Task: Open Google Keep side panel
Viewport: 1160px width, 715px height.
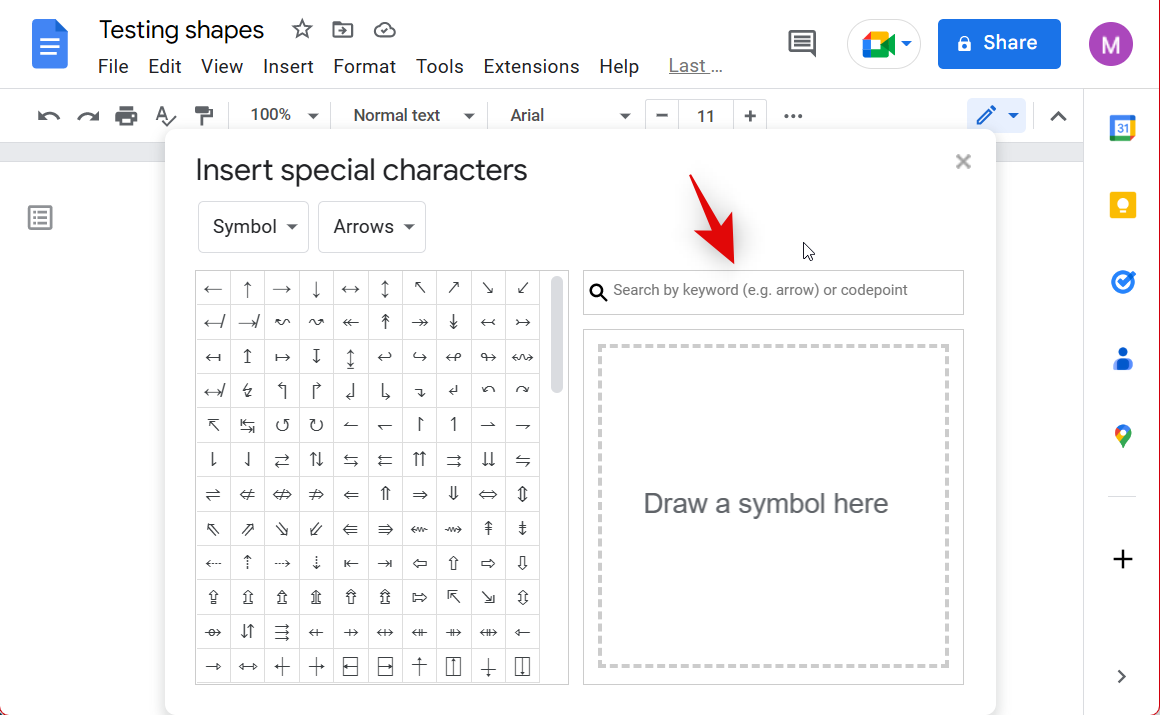Action: tap(1123, 205)
